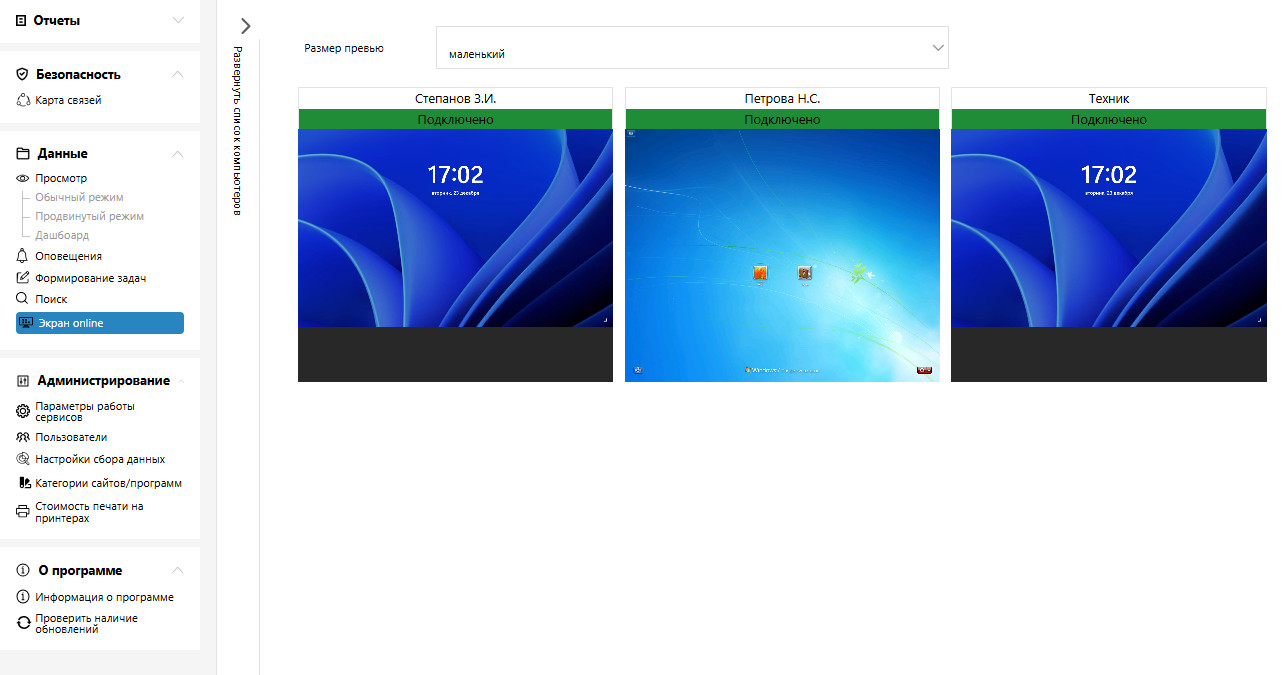The height and width of the screenshot is (675, 1286).
Task: Click the Карта связей icon
Action: click(x=24, y=100)
